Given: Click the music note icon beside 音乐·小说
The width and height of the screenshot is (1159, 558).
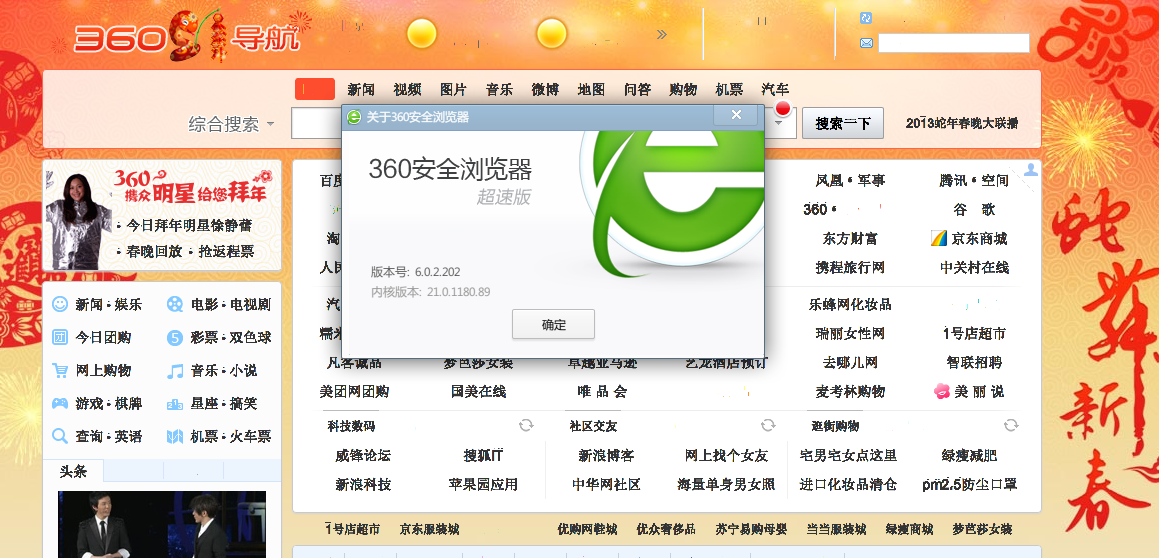Looking at the screenshot, I should tap(174, 370).
